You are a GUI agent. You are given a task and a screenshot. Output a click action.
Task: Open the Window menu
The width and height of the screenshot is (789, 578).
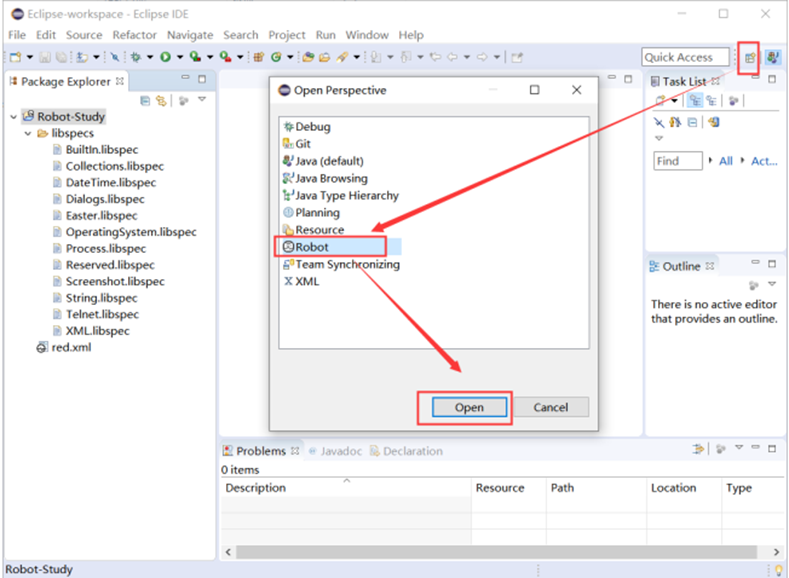[367, 35]
